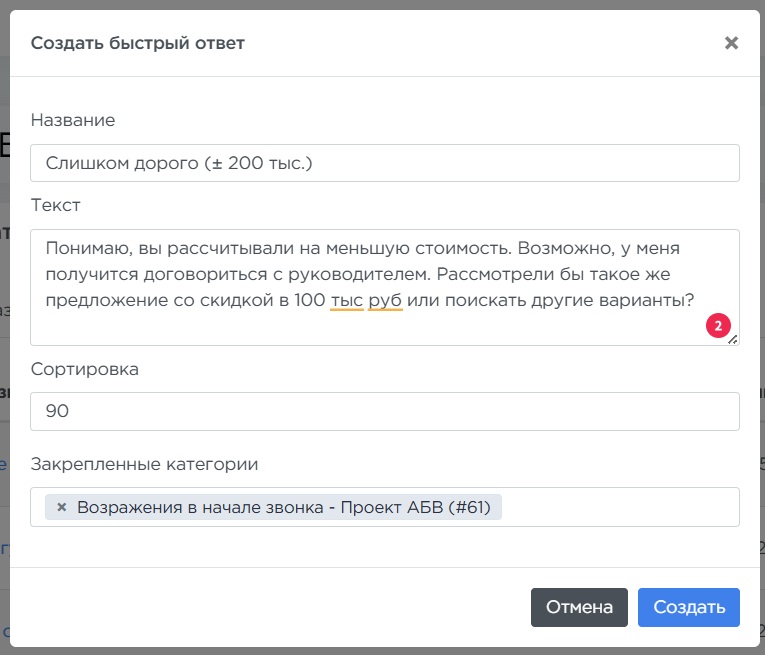Viewport: 765px width, 655px height.
Task: Click the 'Закрепленные категории' label
Action: tap(144, 464)
